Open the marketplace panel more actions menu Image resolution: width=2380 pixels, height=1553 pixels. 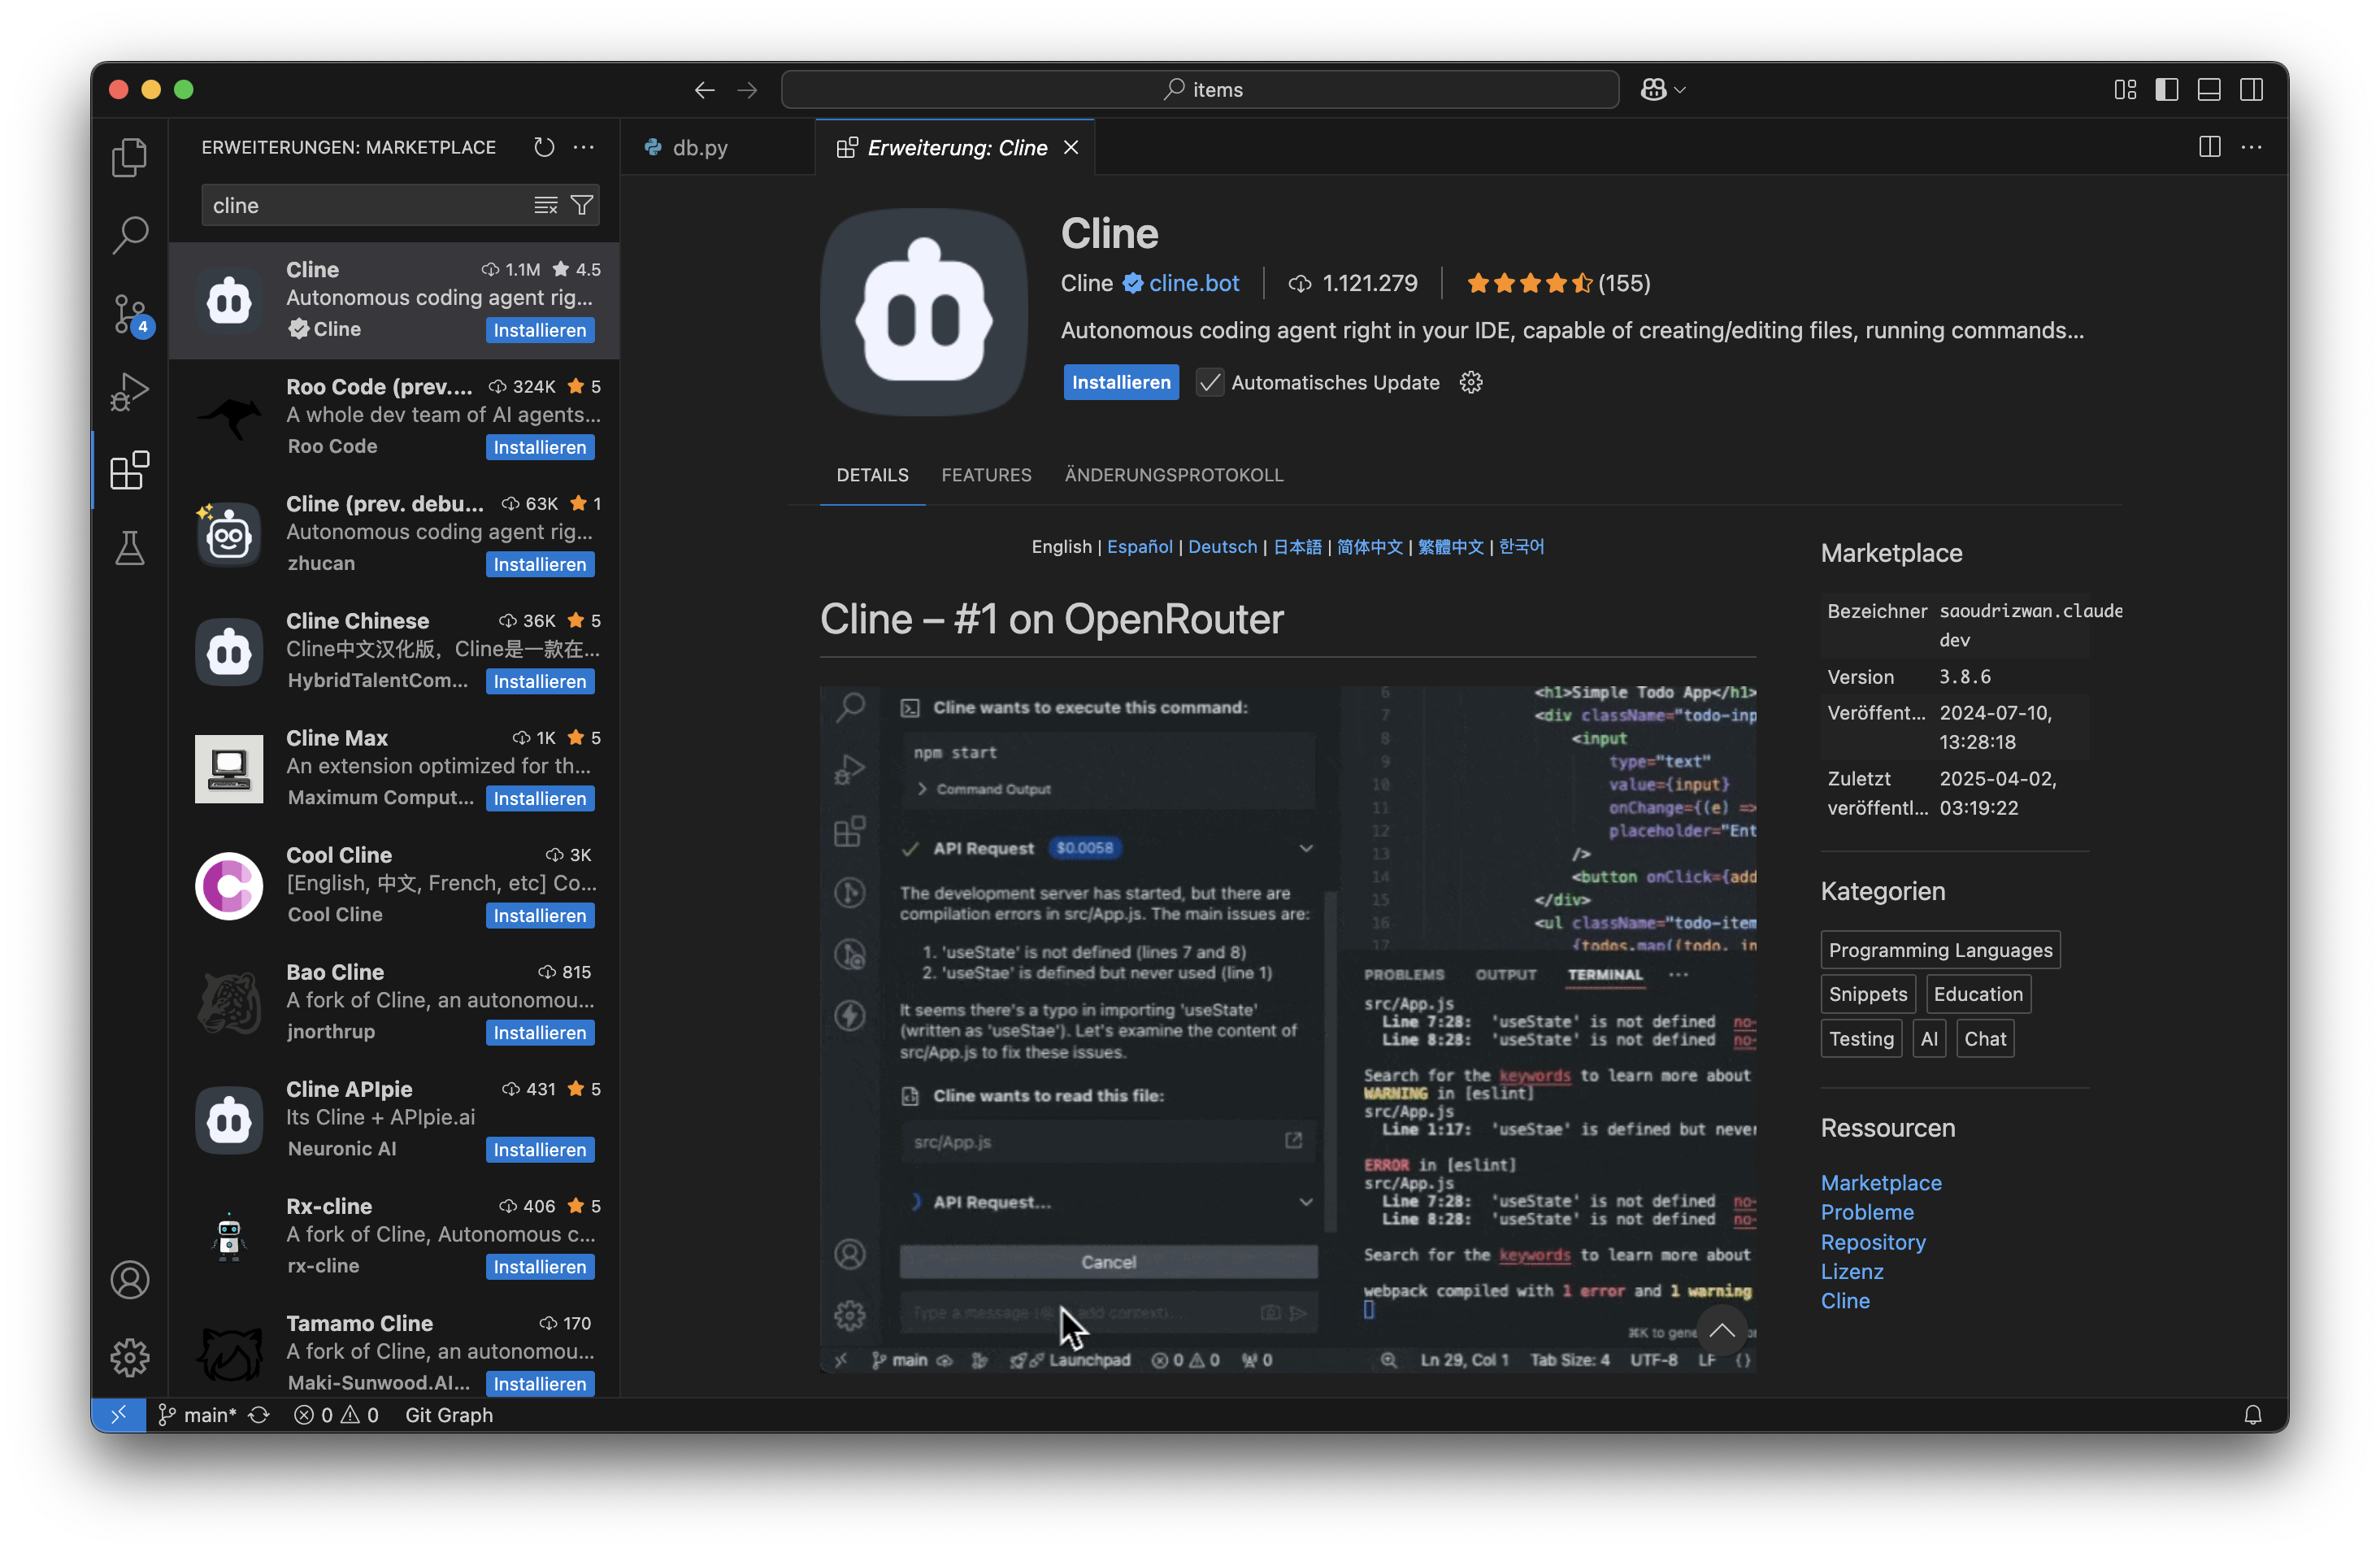(x=584, y=147)
